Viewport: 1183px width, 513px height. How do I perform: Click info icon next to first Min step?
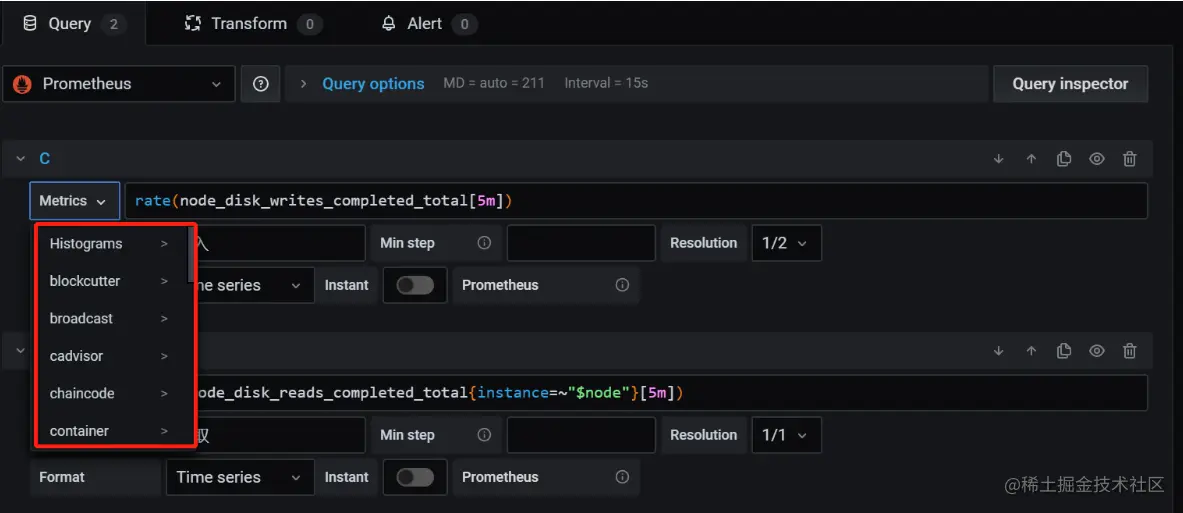pyautogui.click(x=484, y=243)
